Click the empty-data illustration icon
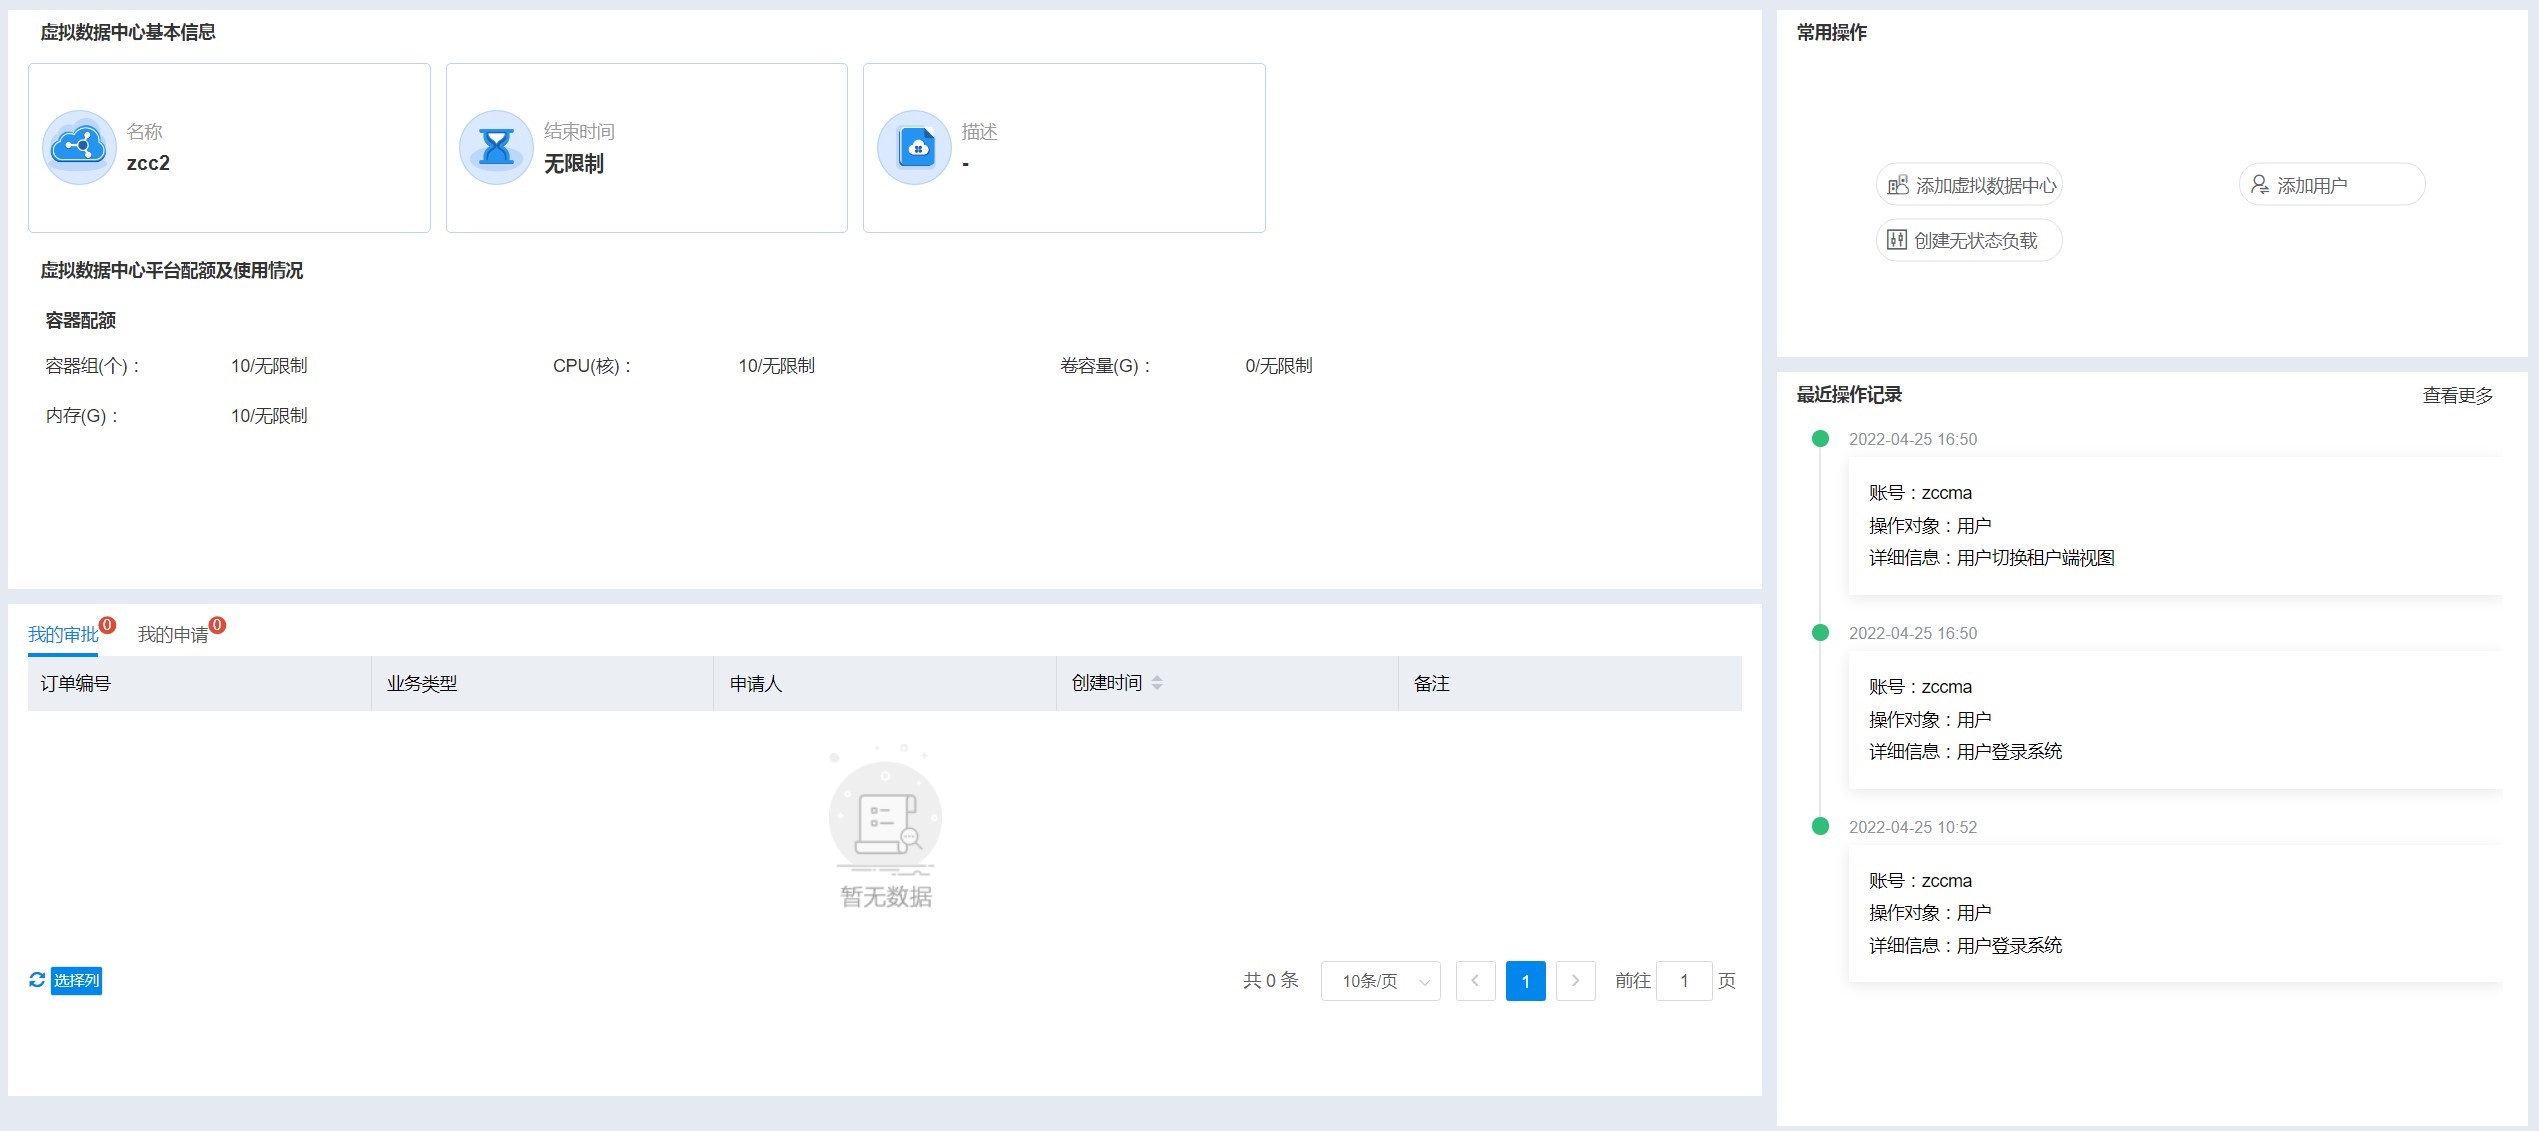Screen dimensions: 2539x1131 click(885, 817)
